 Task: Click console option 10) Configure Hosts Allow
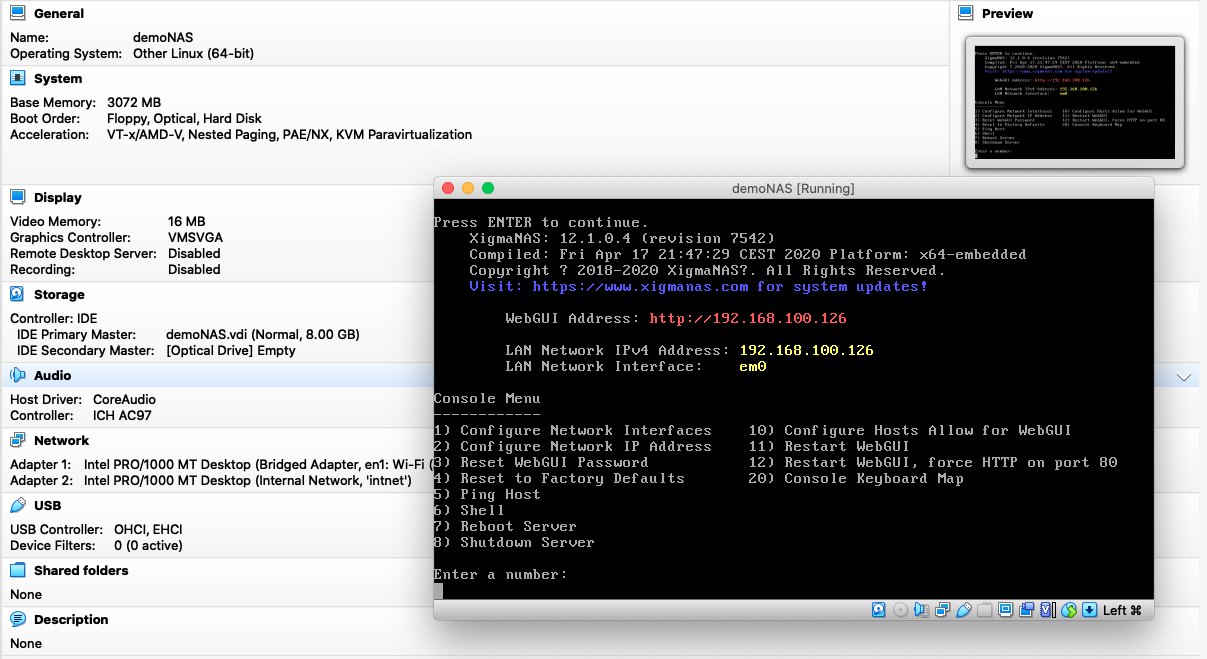(910, 430)
